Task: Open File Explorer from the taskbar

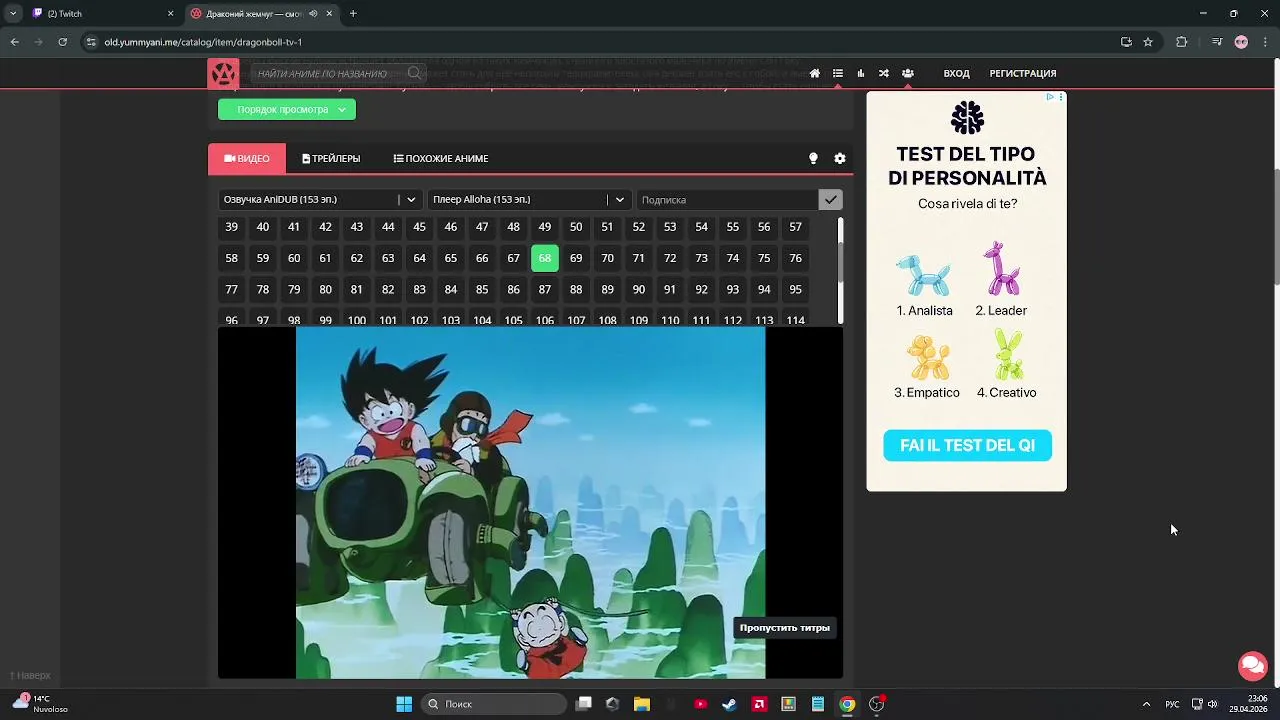Action: coord(642,704)
